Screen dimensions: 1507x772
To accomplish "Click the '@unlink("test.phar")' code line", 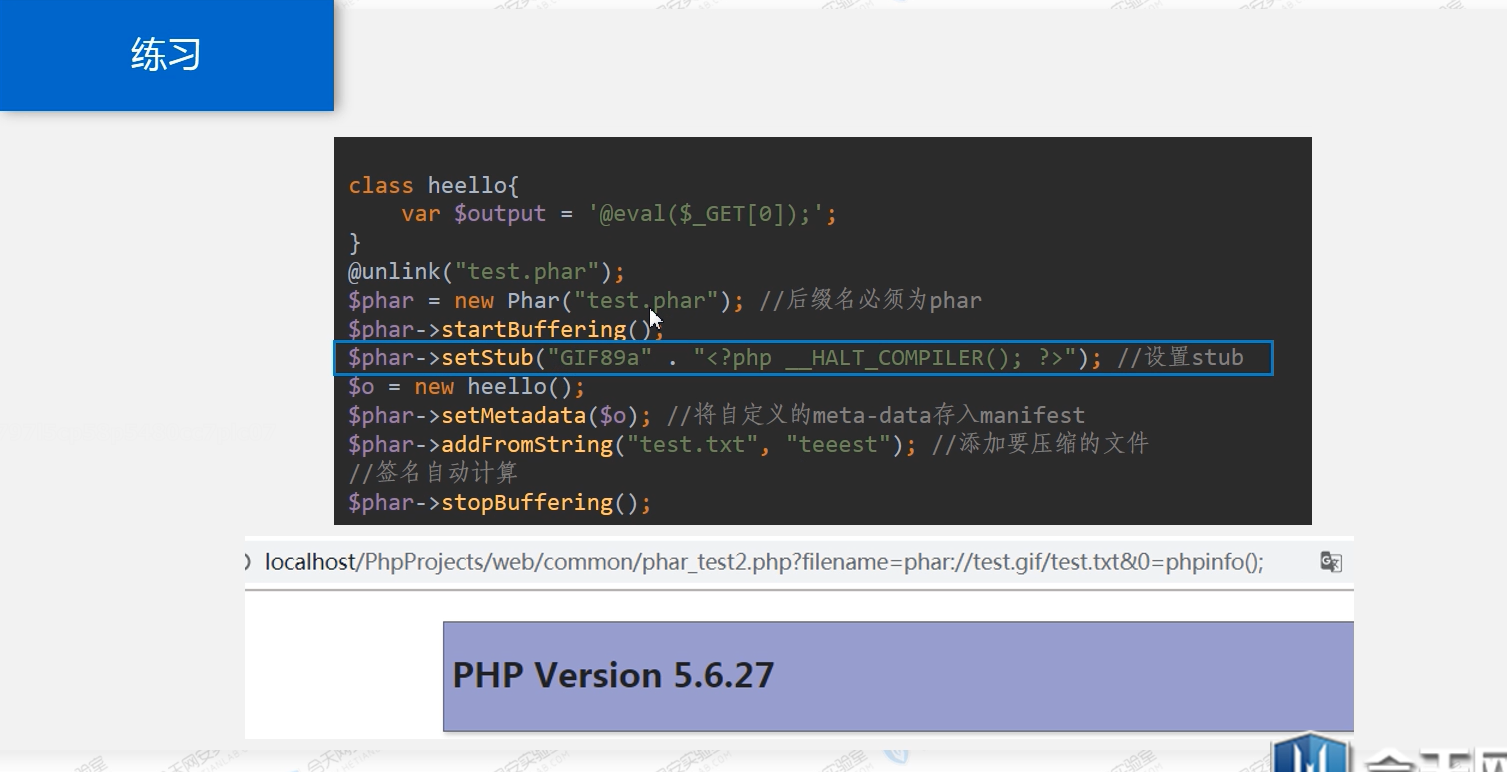I will [486, 271].
